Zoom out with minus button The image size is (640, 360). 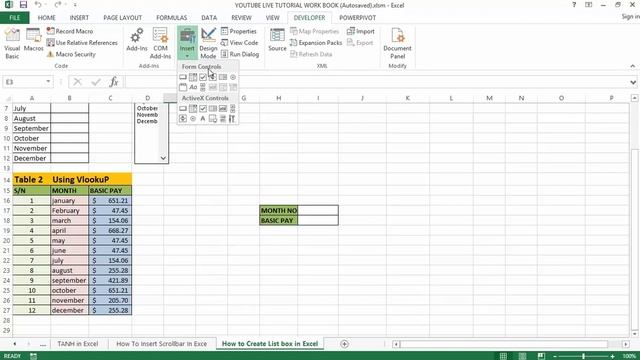[x=555, y=356]
